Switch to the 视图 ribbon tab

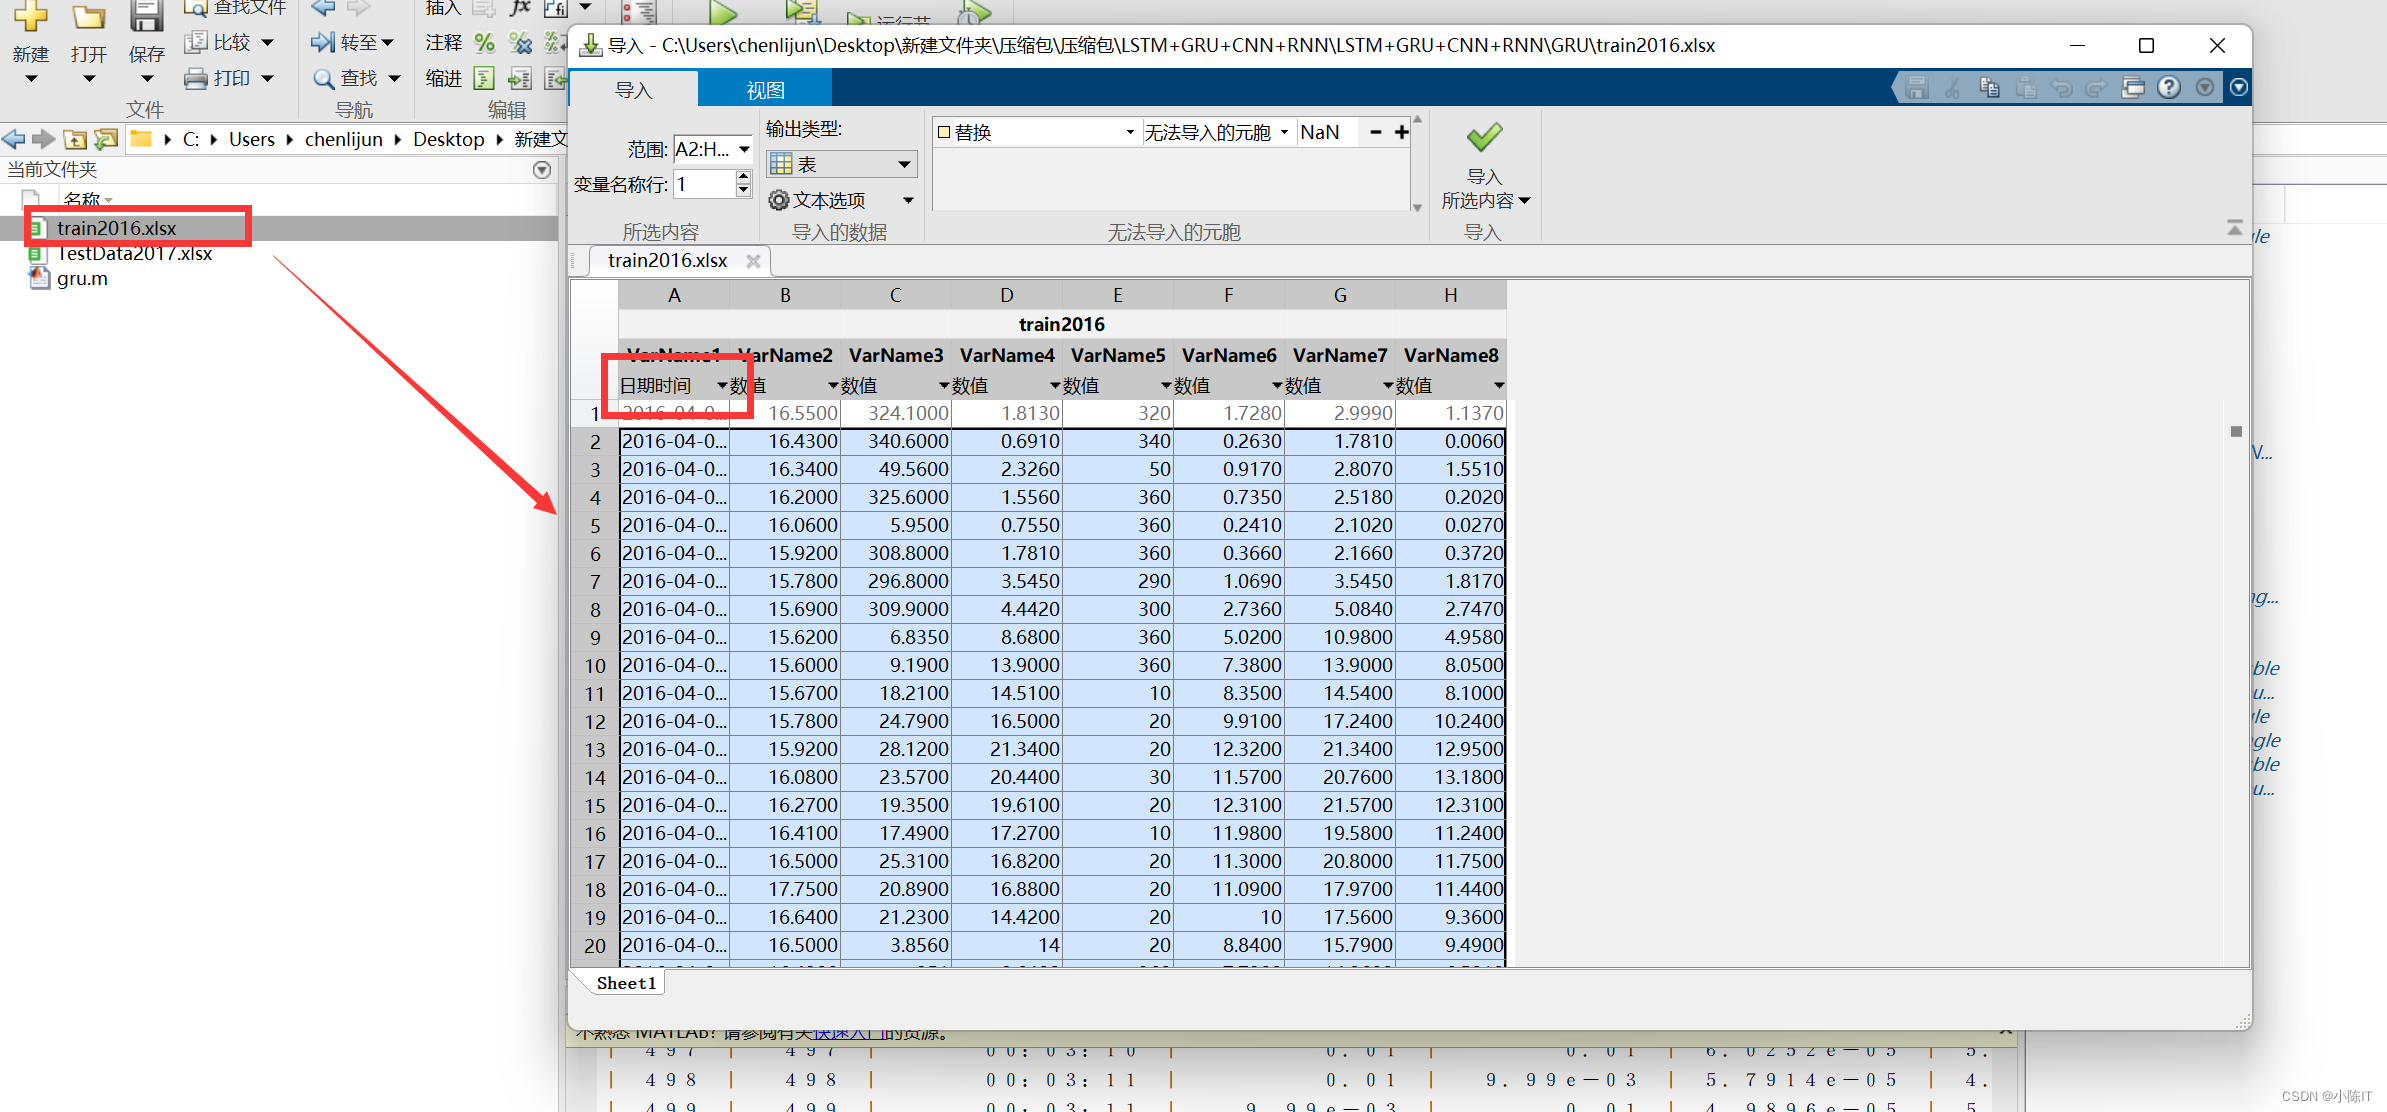click(765, 90)
